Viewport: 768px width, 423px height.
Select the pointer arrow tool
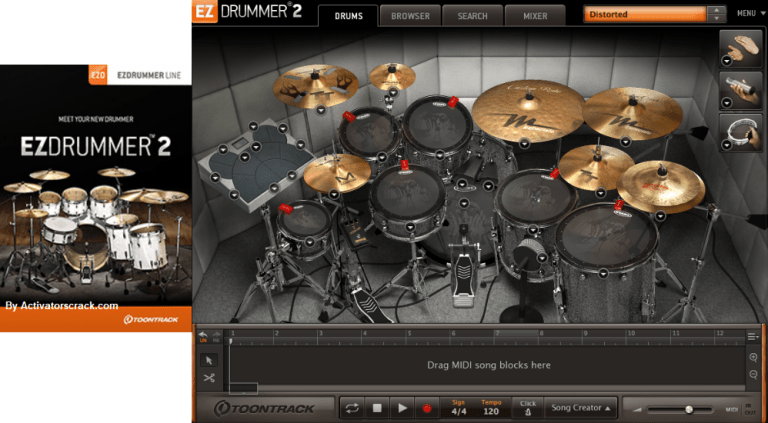coord(209,360)
